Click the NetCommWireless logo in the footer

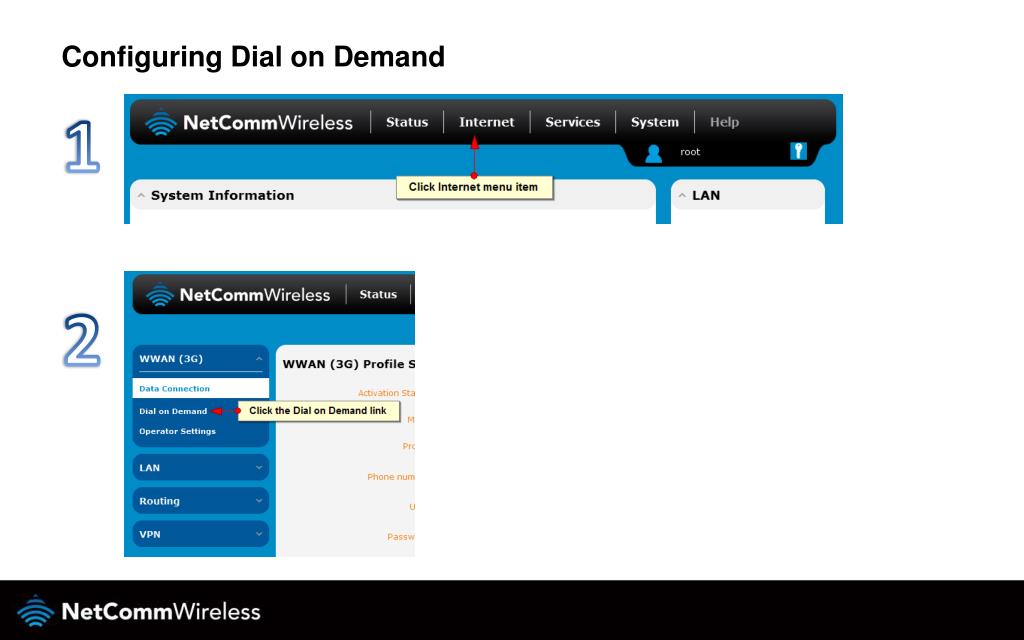click(x=138, y=611)
